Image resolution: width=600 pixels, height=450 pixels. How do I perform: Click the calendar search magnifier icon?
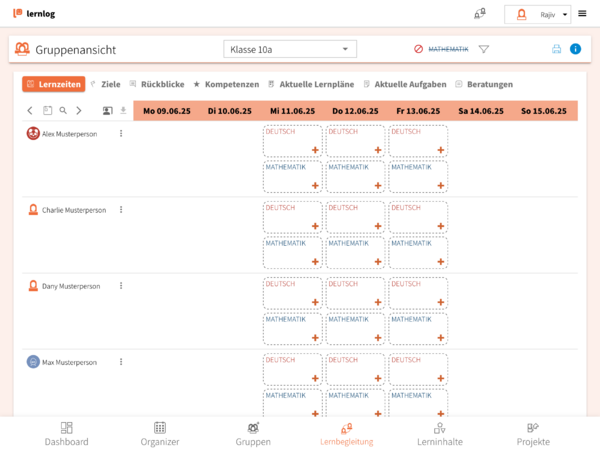coord(62,111)
